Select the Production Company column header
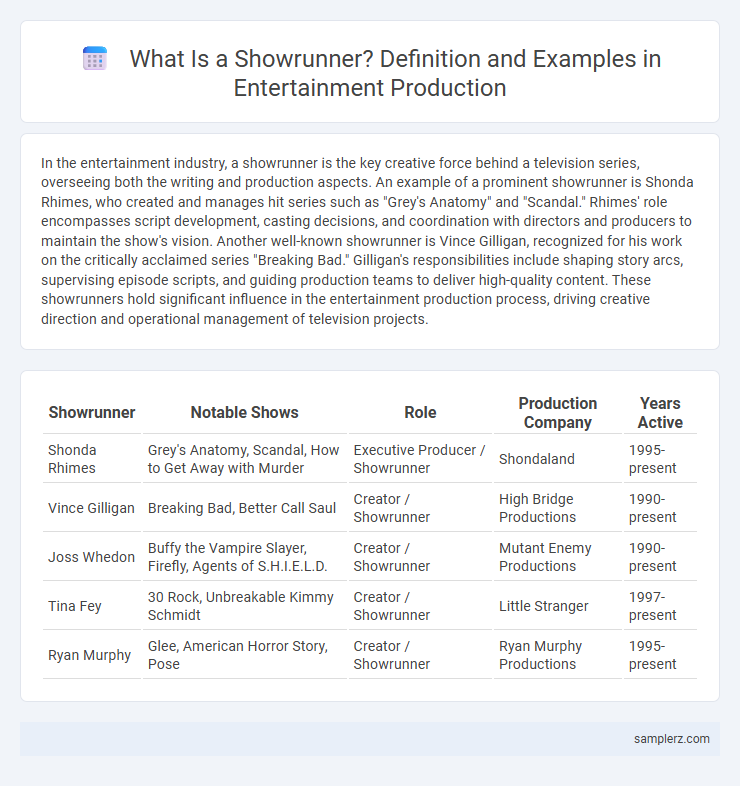 [x=558, y=413]
